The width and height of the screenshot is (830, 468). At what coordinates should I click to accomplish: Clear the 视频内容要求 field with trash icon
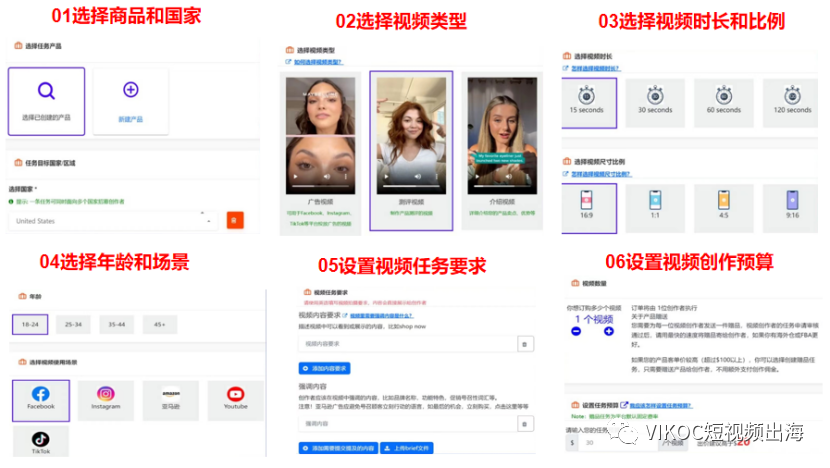pos(525,344)
